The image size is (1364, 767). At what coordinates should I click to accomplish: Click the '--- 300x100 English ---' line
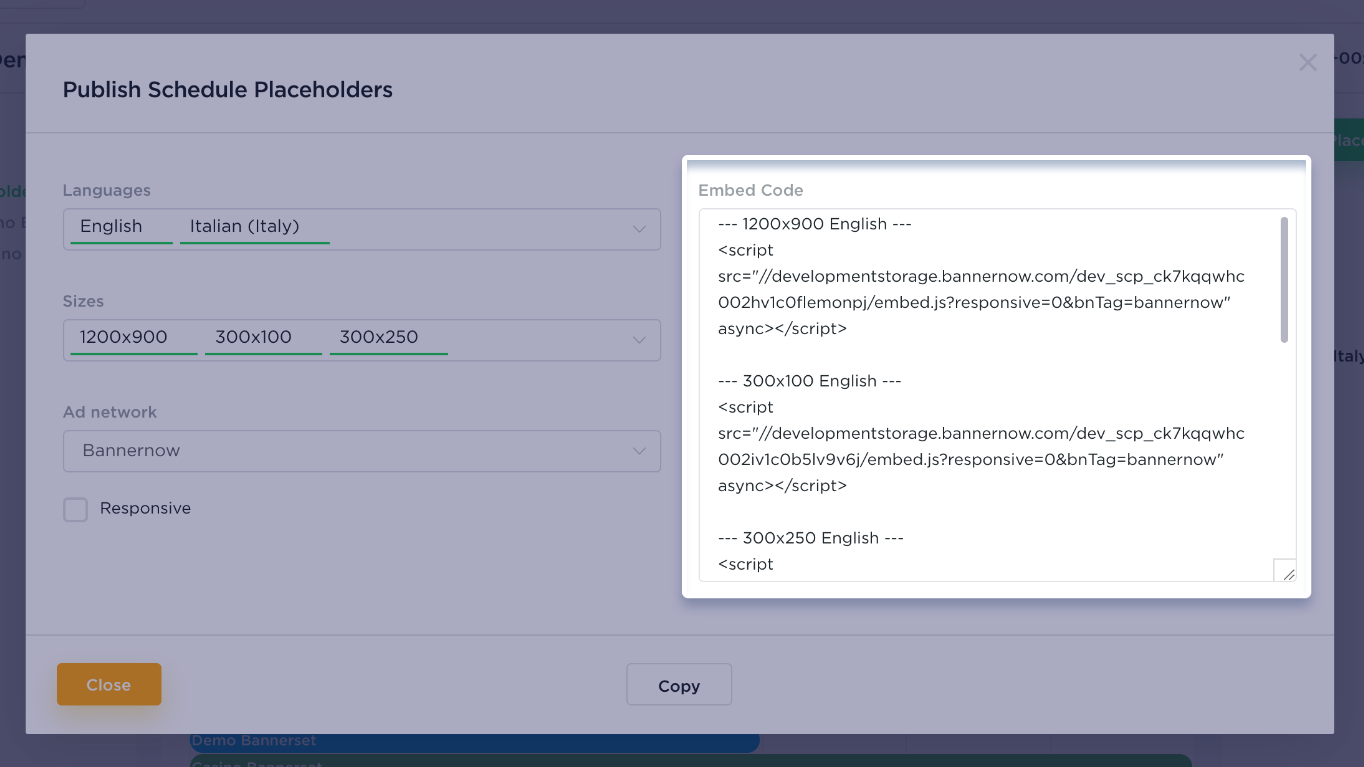coord(809,381)
